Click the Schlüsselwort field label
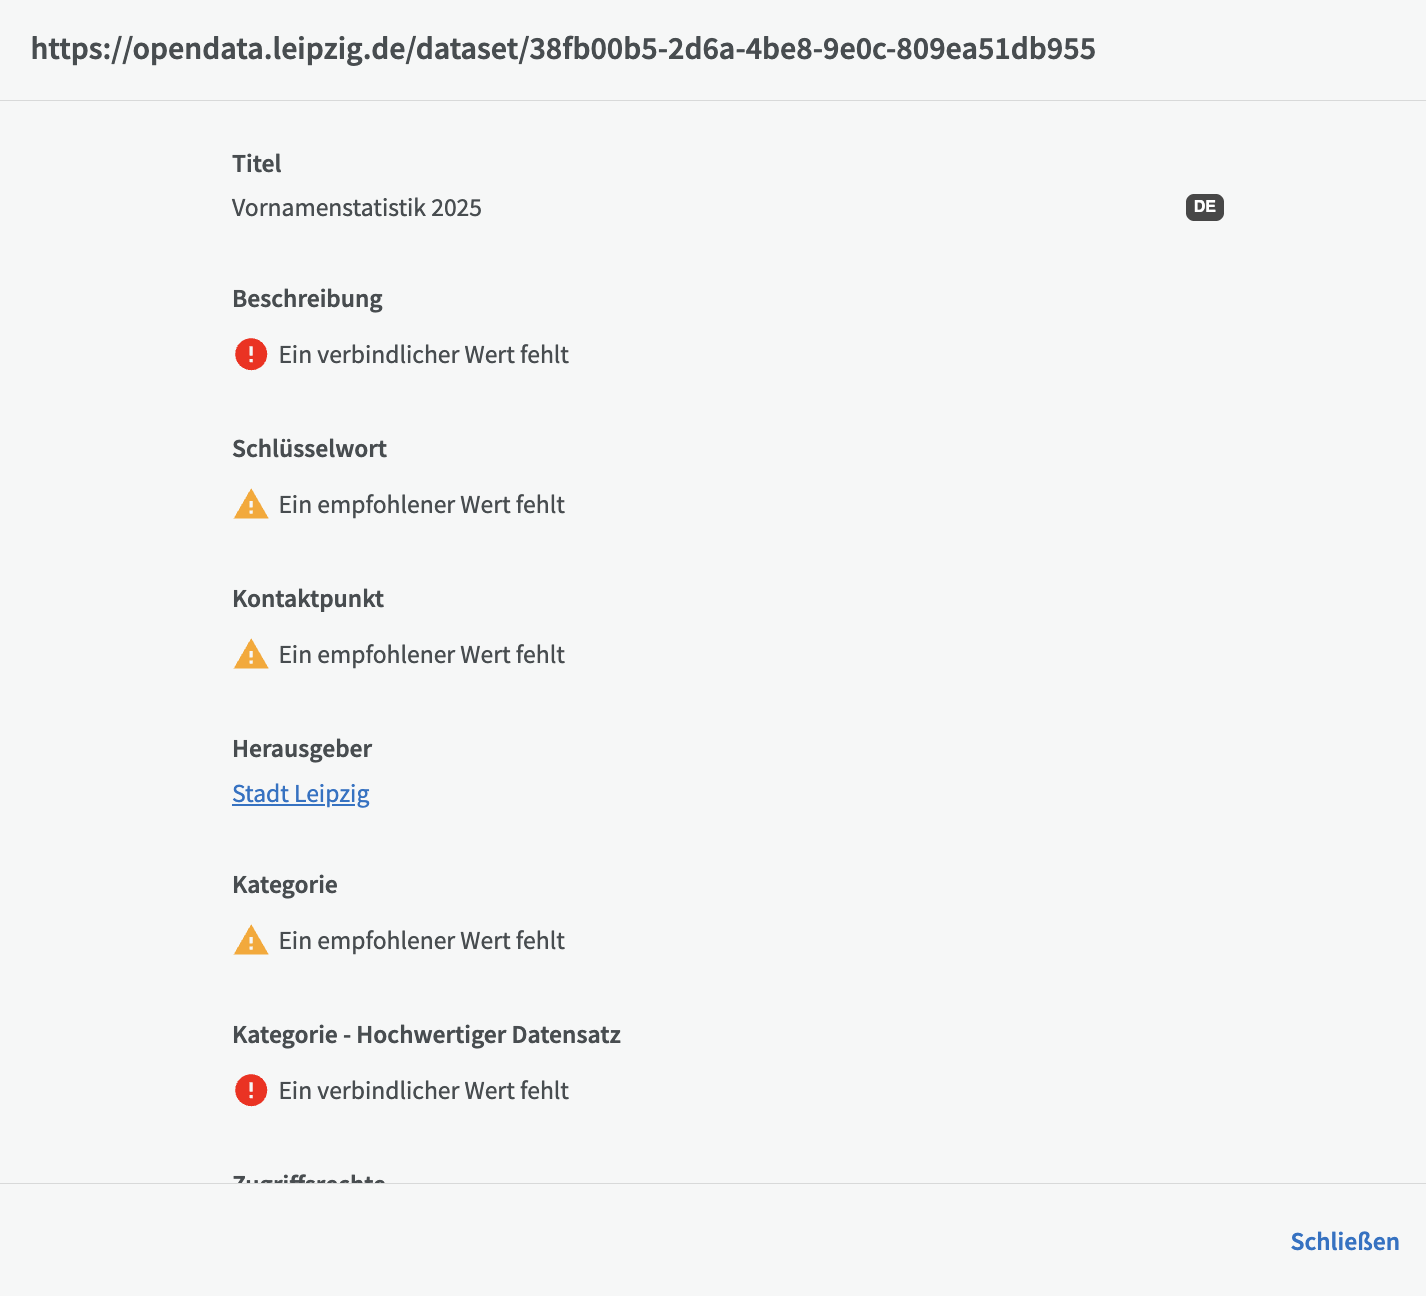1426x1296 pixels. coord(309,449)
